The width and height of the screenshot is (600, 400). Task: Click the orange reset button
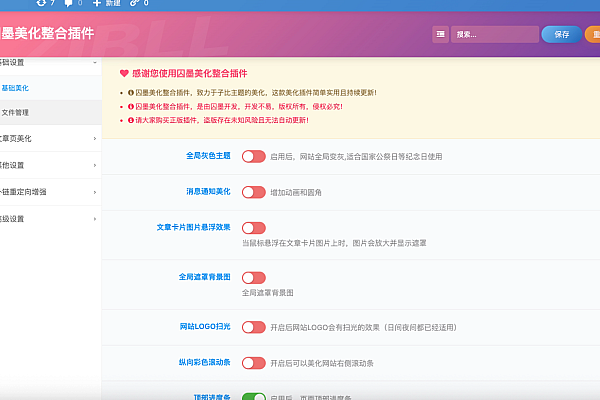[x=592, y=34]
